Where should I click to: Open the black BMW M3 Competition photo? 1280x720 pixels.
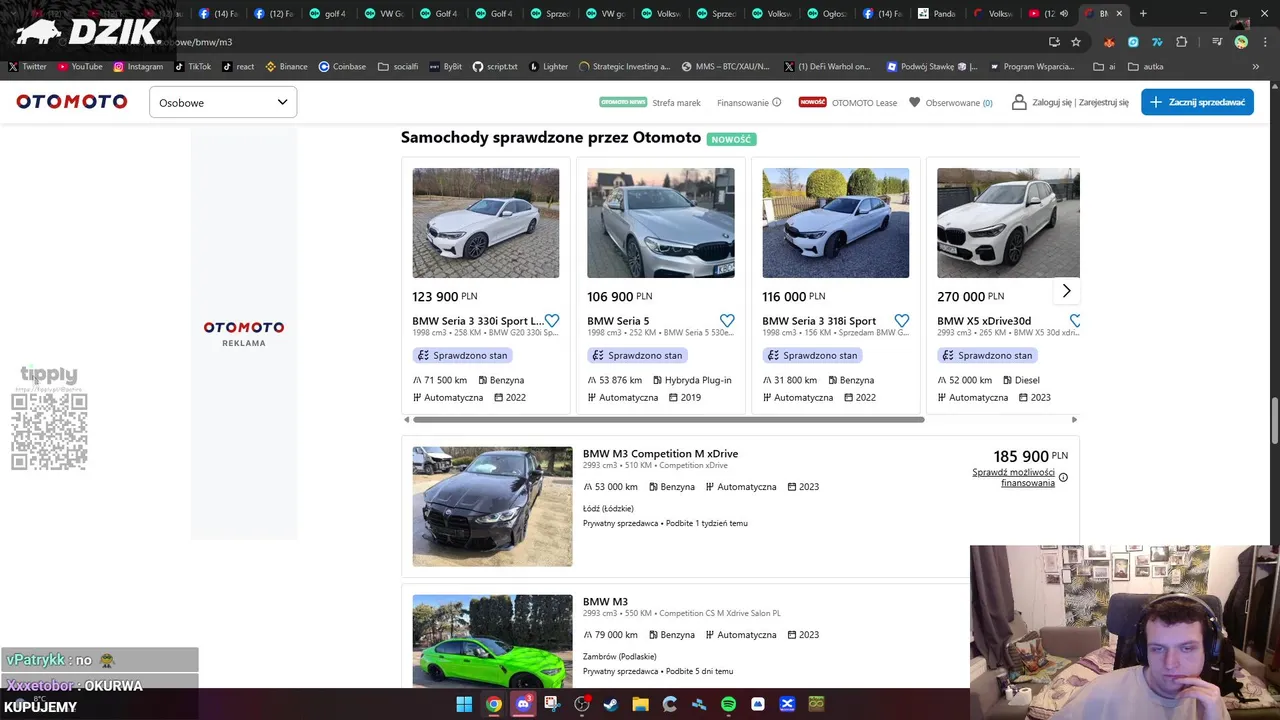pos(492,506)
